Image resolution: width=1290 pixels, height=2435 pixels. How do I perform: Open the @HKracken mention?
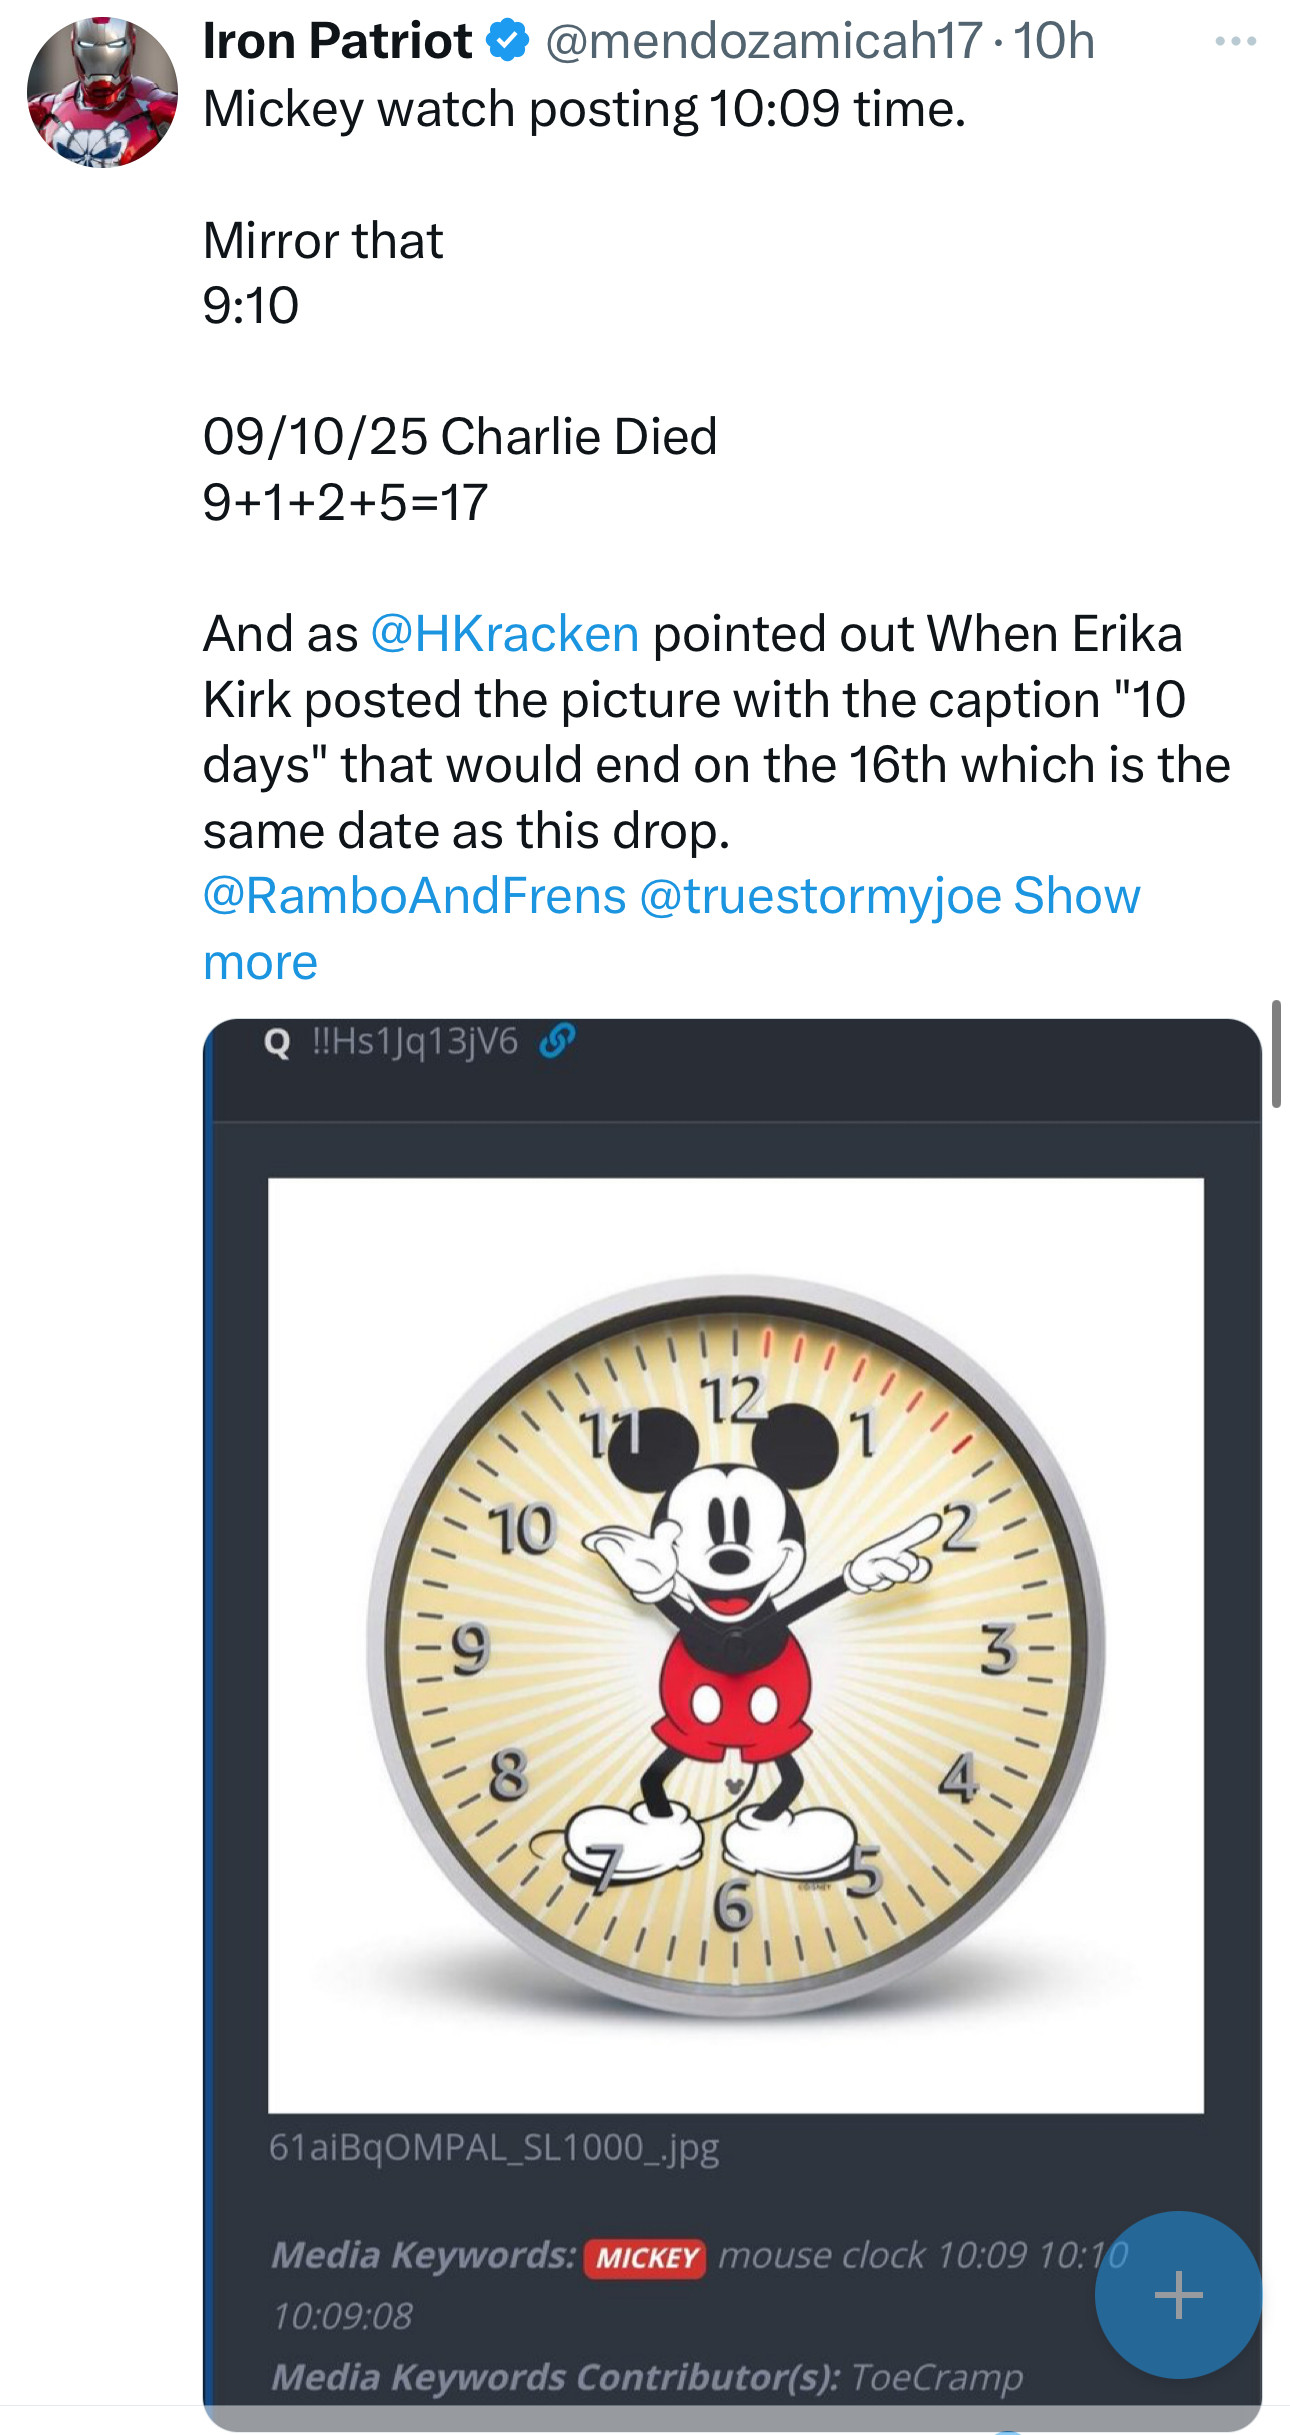tap(505, 634)
